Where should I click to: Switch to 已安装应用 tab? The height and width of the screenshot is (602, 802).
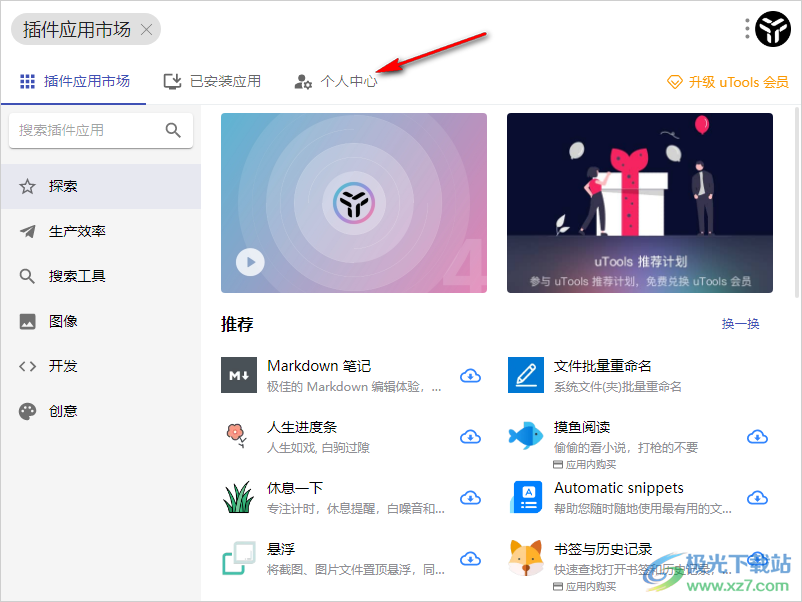coord(212,81)
